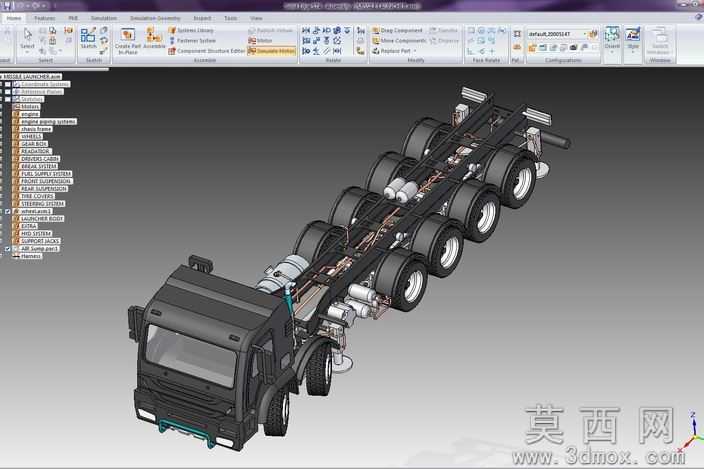Uncheck the AIR Sump.par:1 checkbox
Screen dimensions: 704x469
[8, 249]
